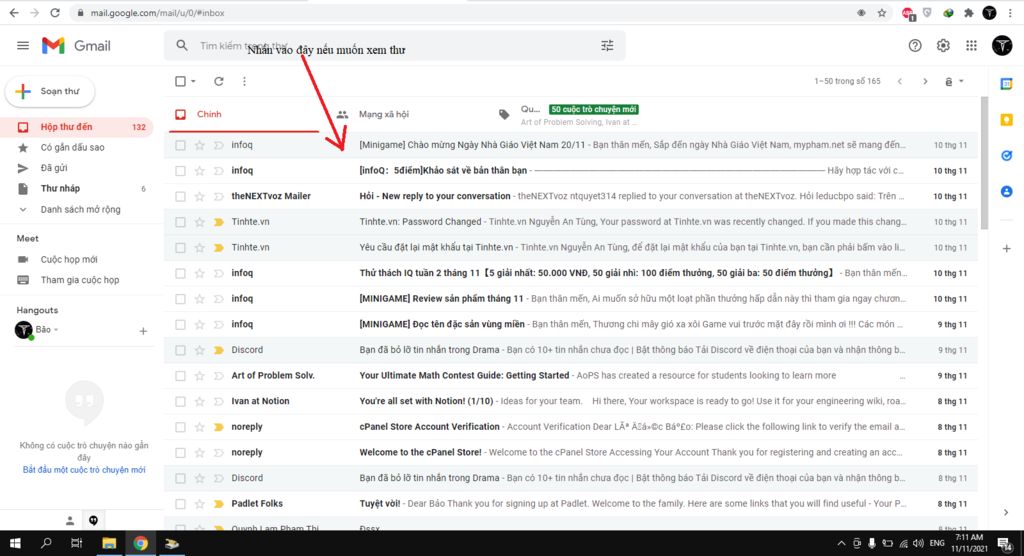
Task: Start a new Hangouts conversation plus icon
Action: click(x=143, y=331)
